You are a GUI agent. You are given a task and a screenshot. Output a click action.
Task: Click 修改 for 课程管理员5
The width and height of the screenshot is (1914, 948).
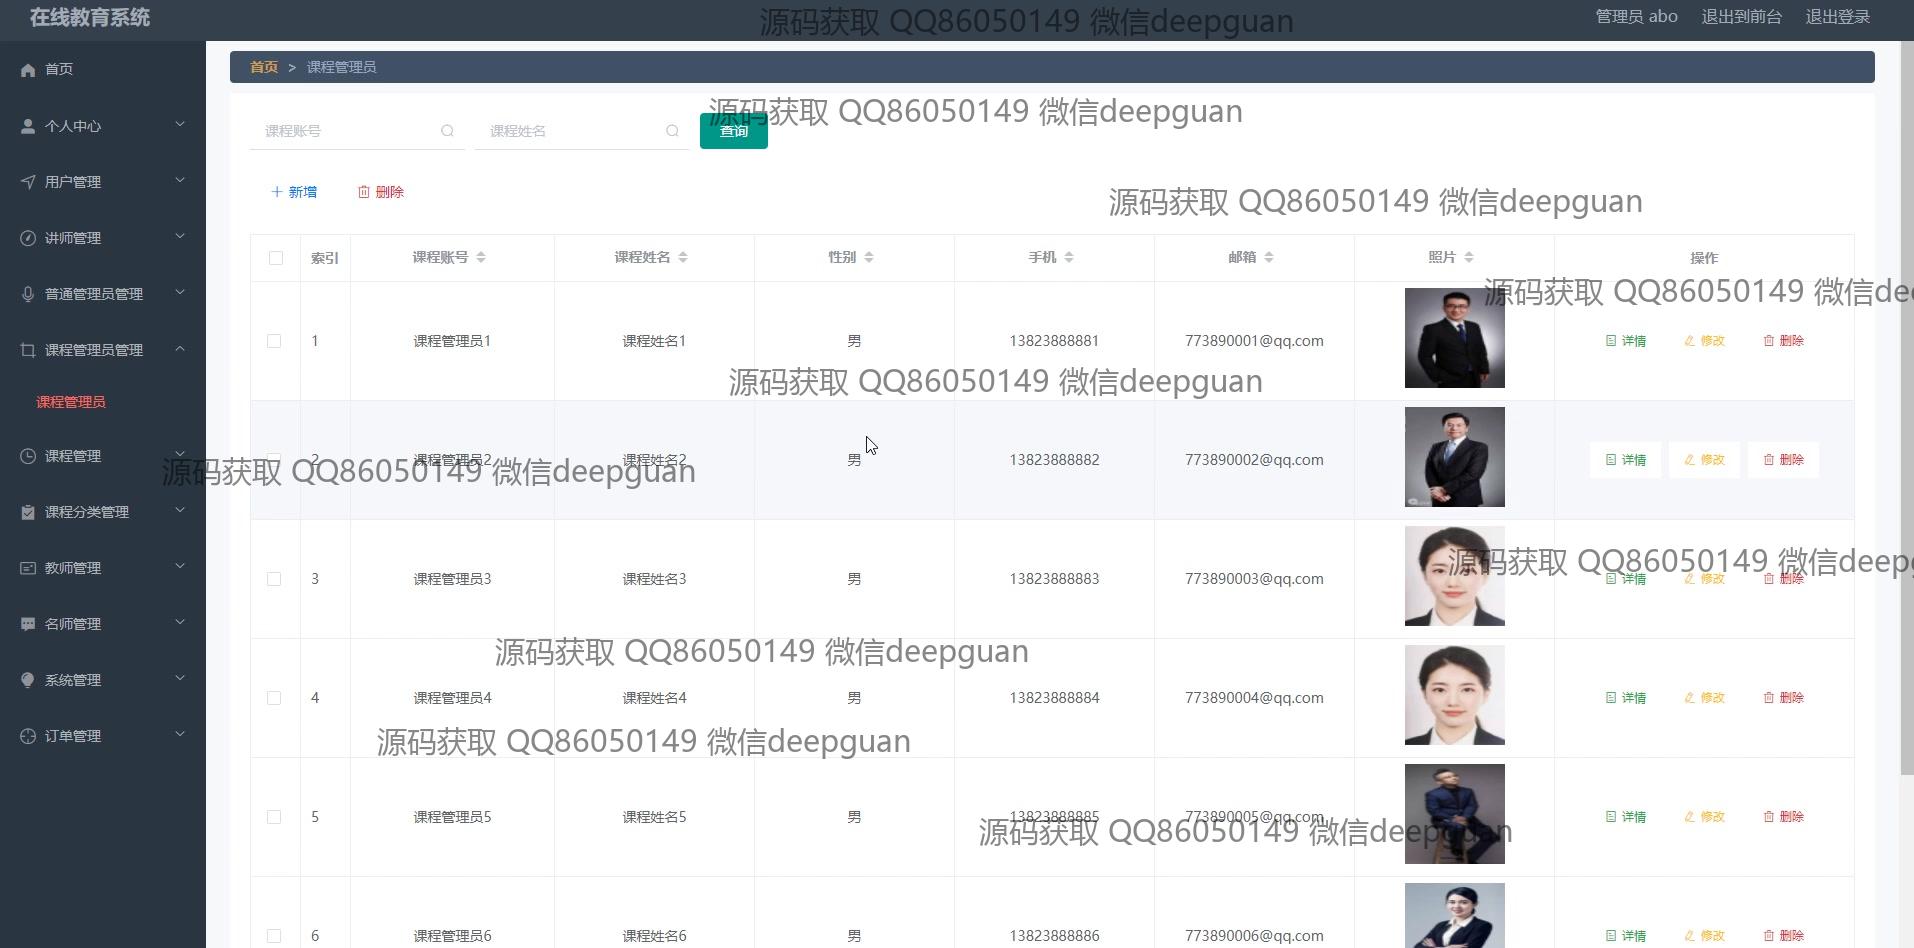pyautogui.click(x=1705, y=817)
